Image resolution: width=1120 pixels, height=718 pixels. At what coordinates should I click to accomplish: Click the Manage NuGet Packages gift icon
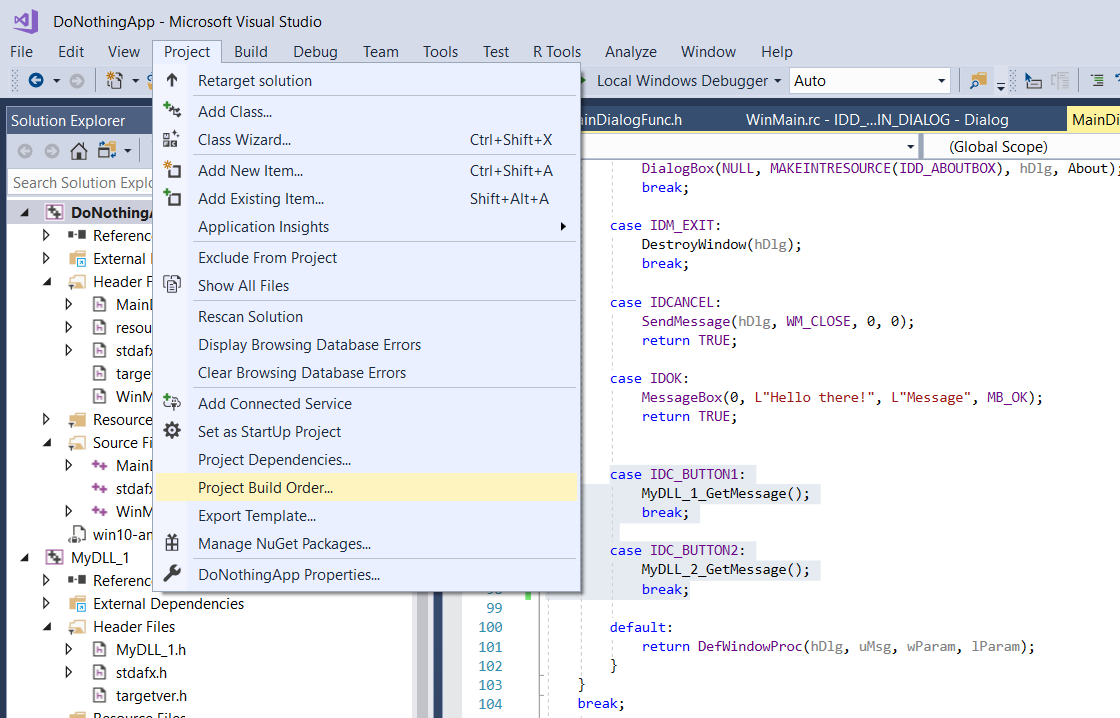pyautogui.click(x=172, y=543)
